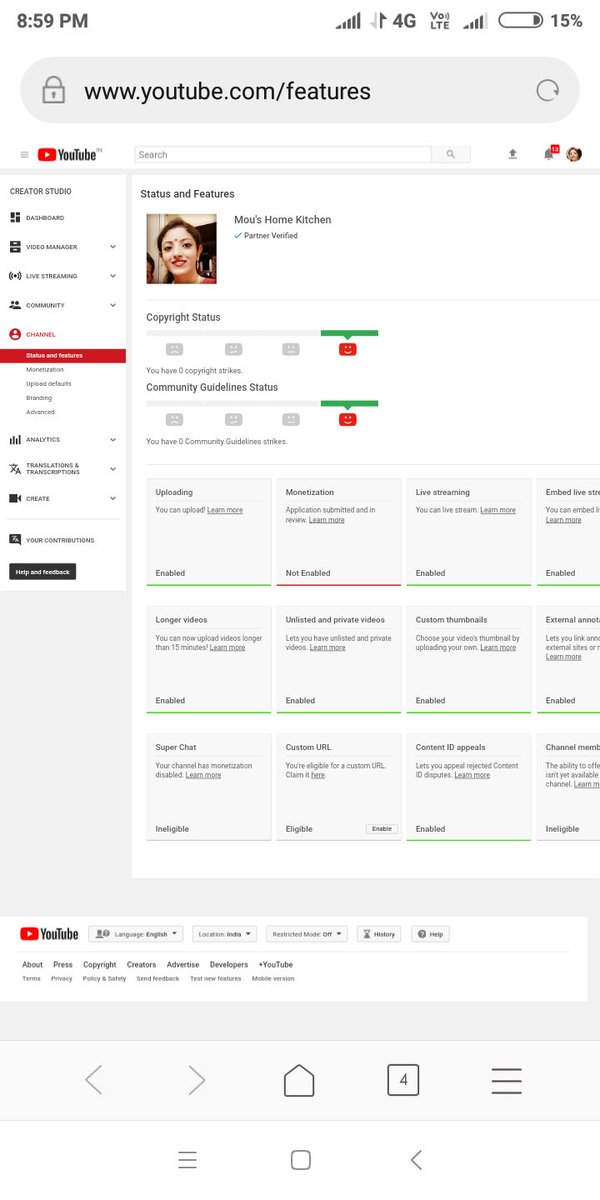Viewport: 600px width, 1200px height.
Task: Click the footer History button
Action: coord(379,934)
